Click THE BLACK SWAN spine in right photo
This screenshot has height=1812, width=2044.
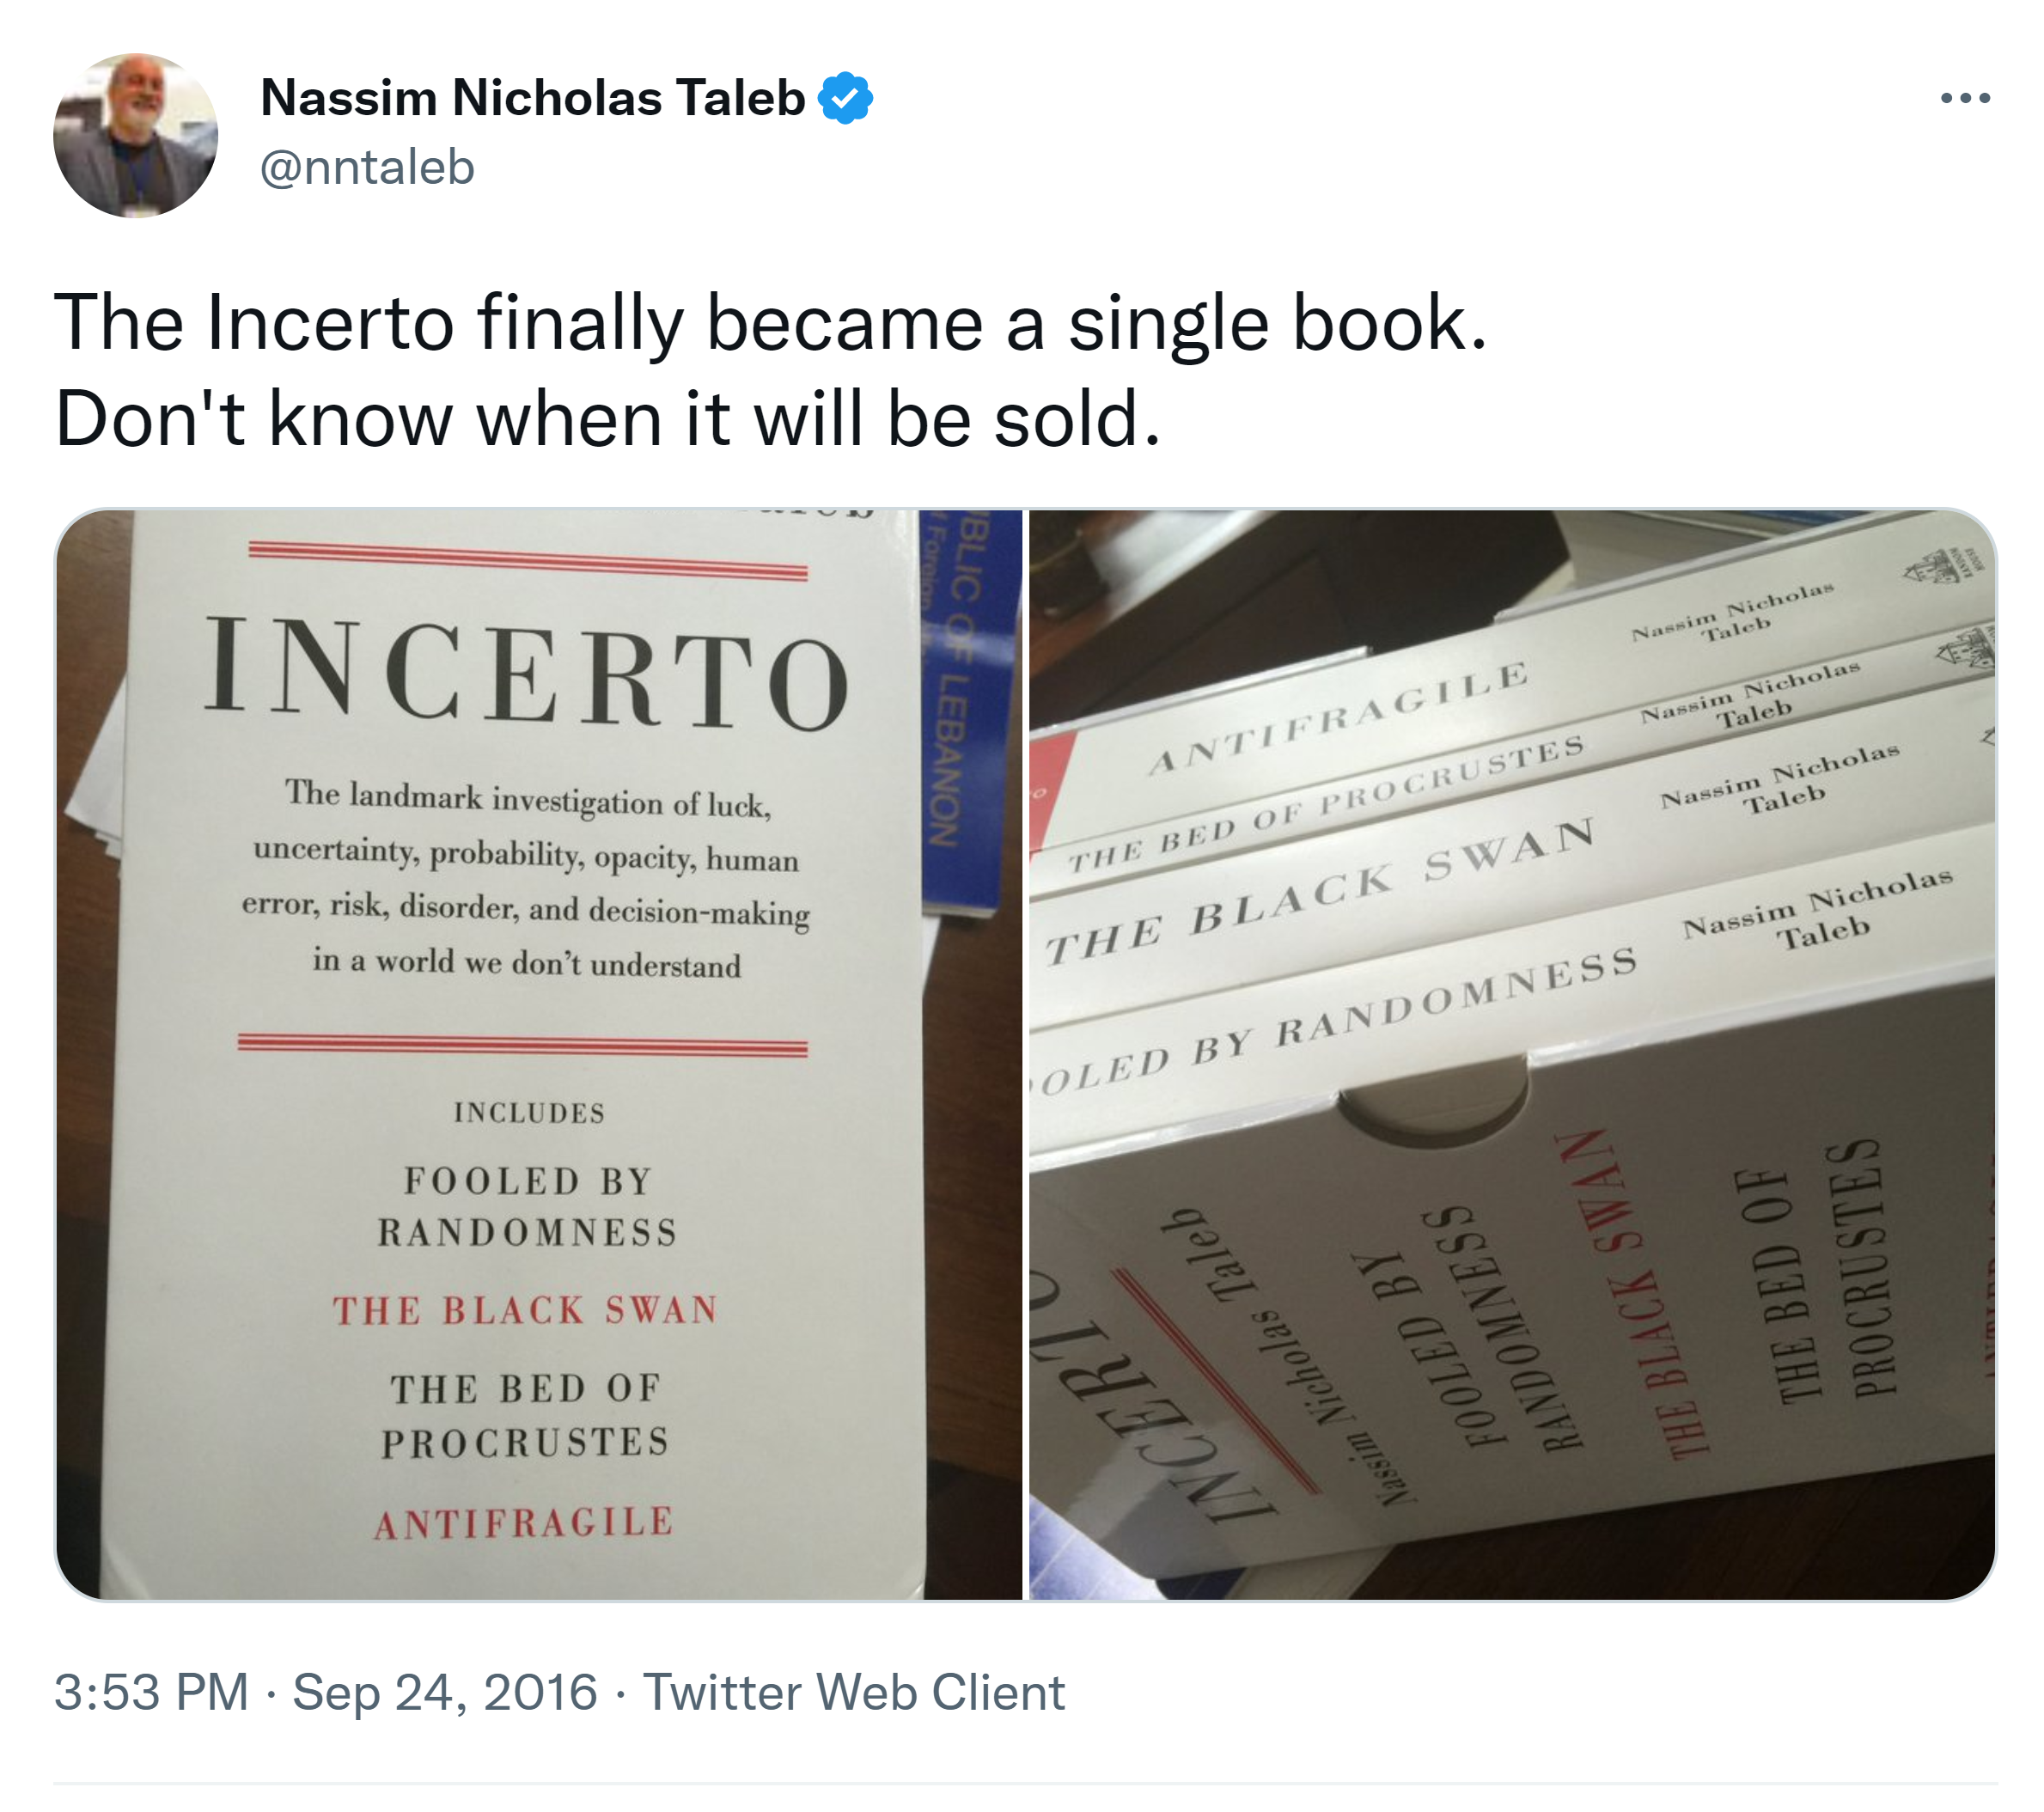tap(1320, 890)
